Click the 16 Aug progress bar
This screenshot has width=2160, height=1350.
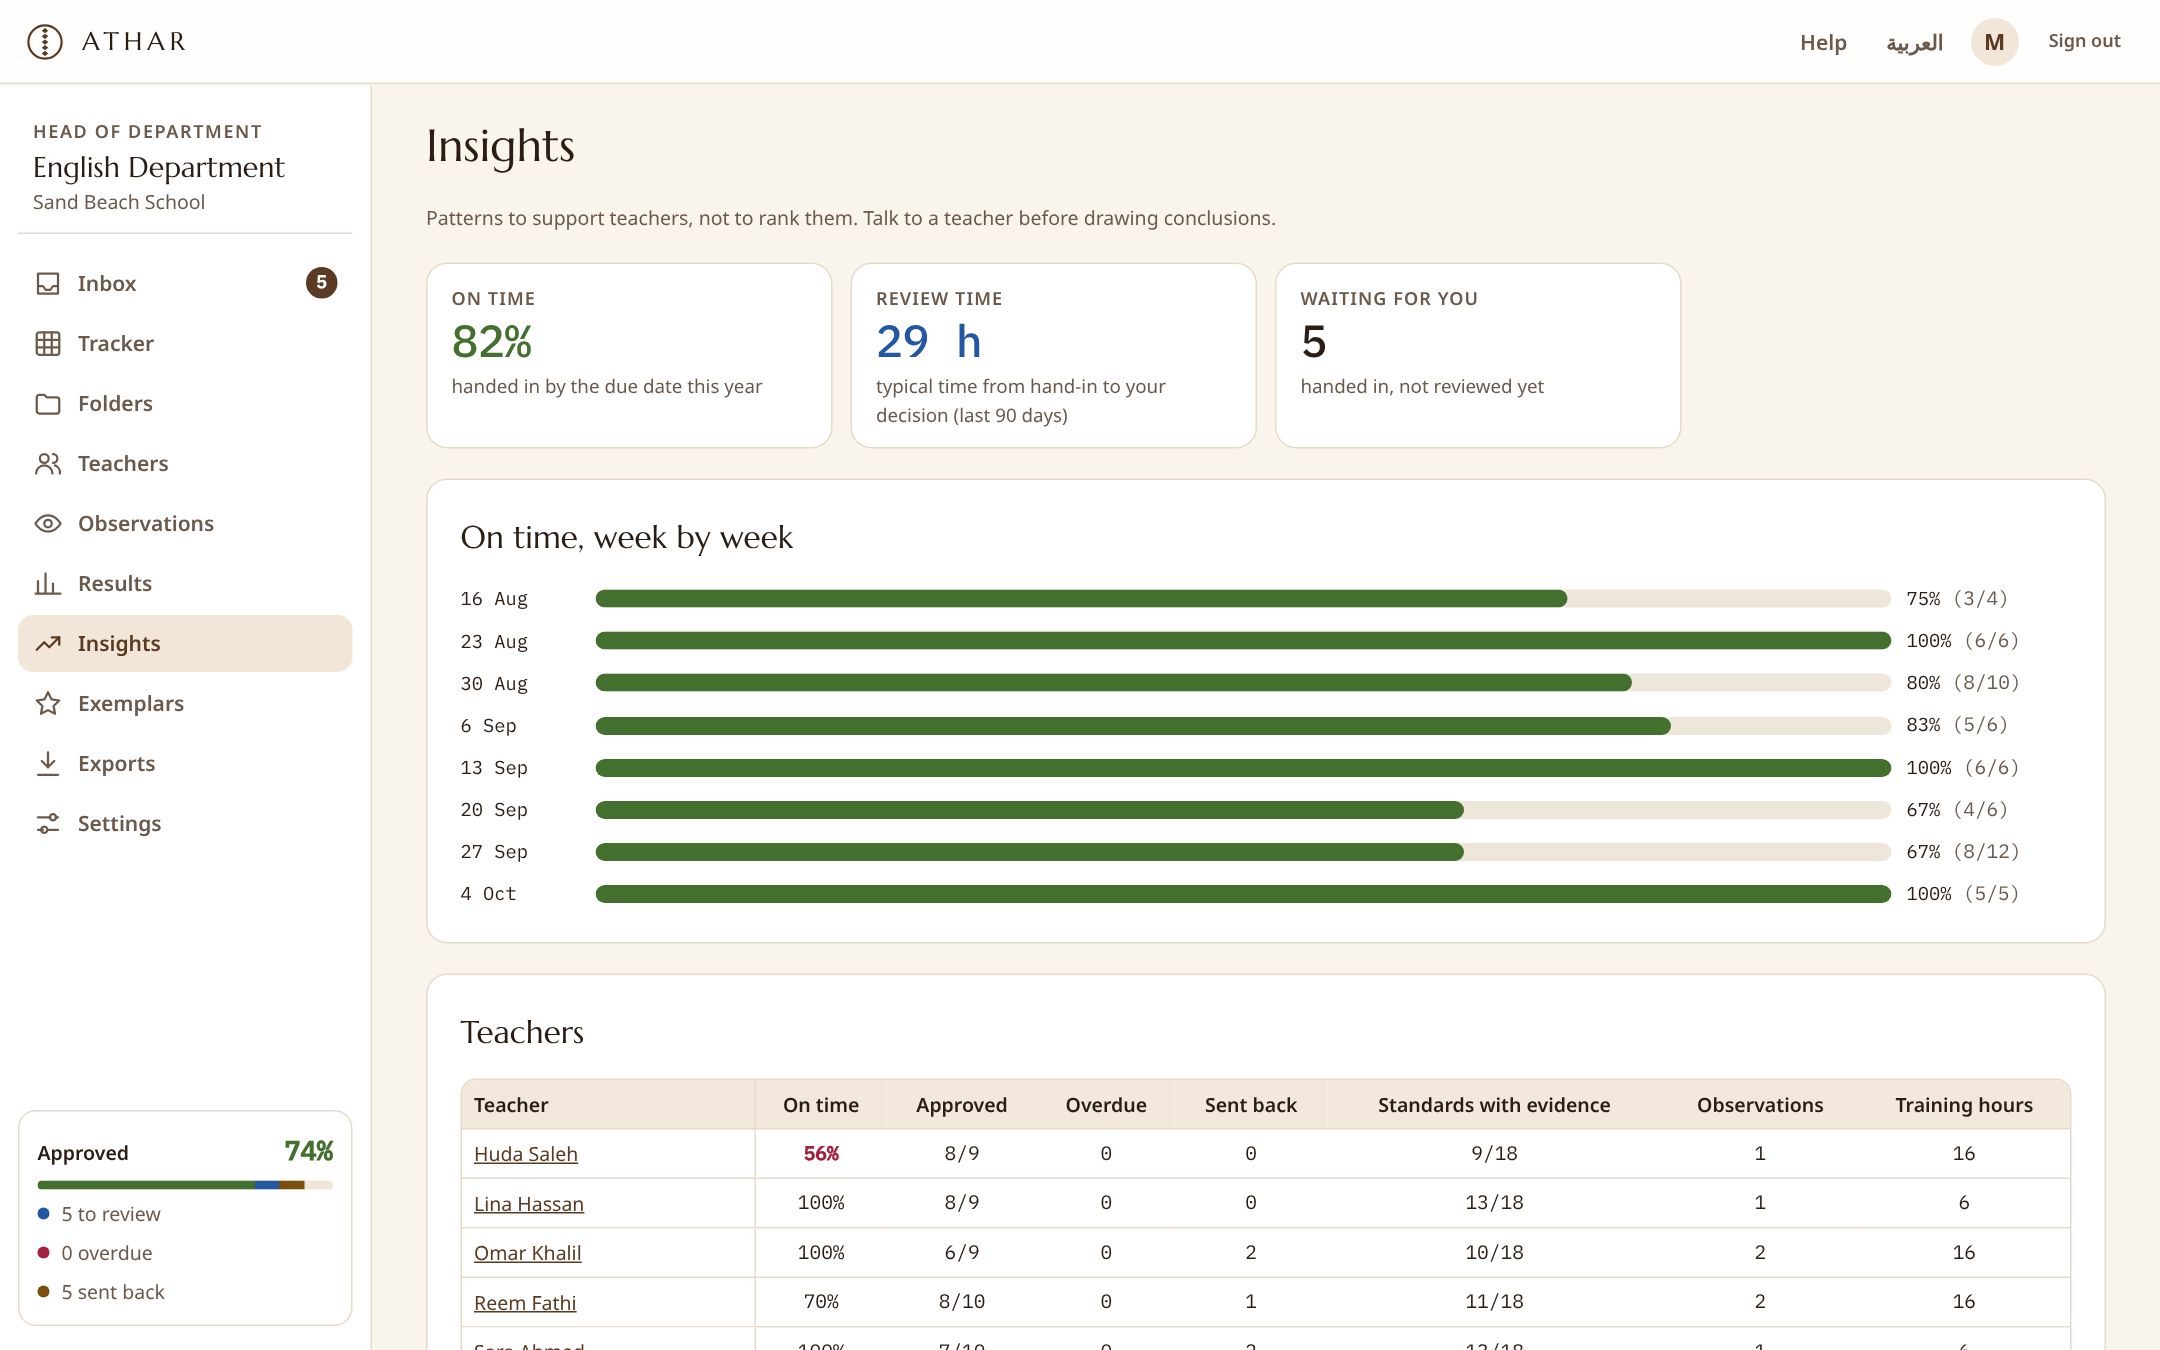tap(1243, 599)
